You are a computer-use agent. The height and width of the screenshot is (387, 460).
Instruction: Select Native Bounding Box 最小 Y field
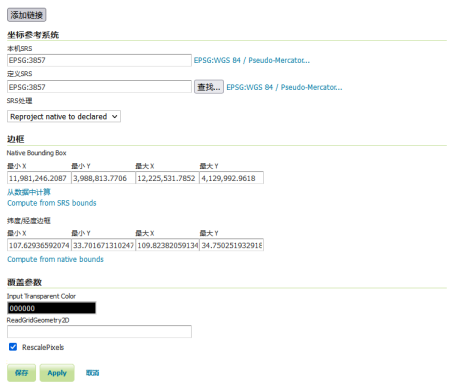pos(103,178)
